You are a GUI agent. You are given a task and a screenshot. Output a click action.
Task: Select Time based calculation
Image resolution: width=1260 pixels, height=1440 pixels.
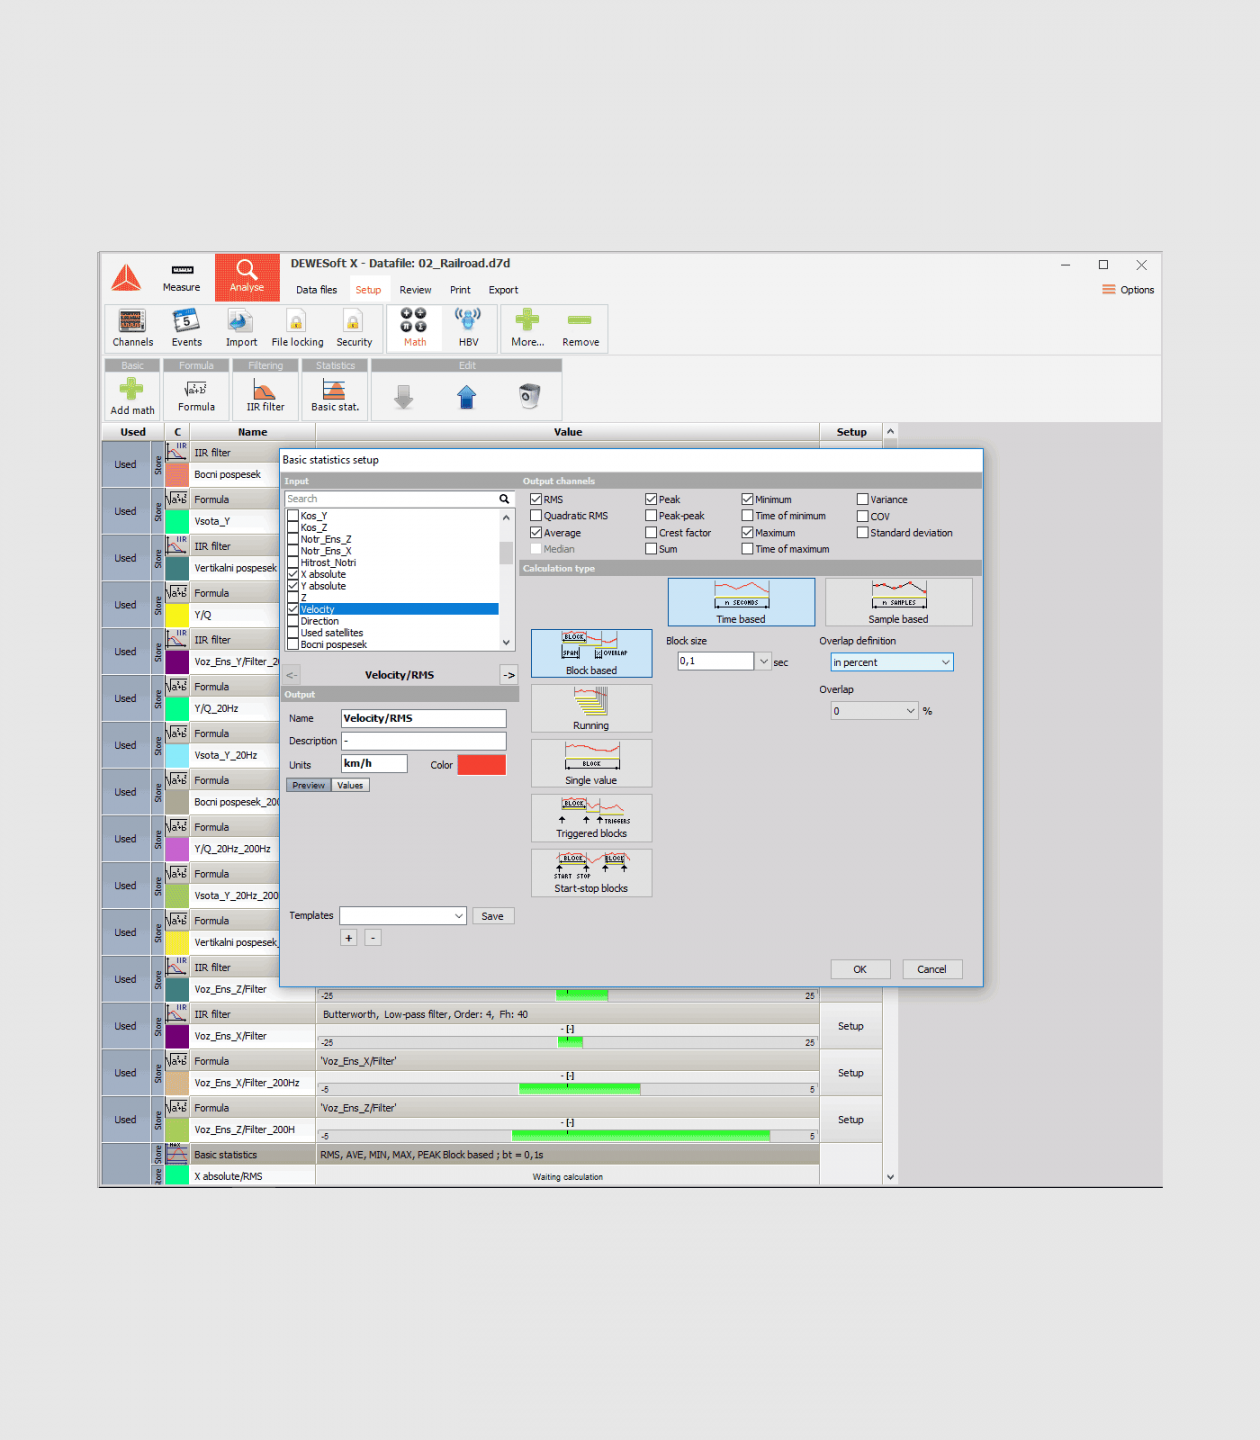point(741,602)
